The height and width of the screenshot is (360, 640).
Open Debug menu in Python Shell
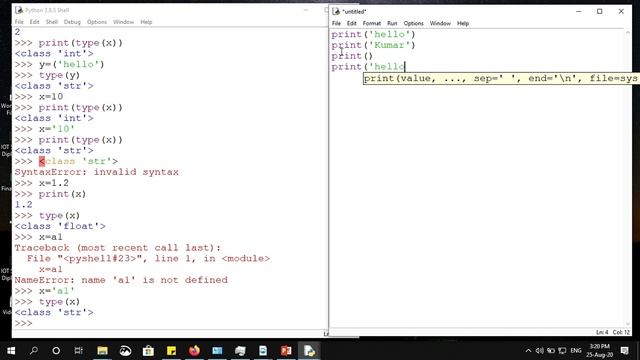(x=72, y=22)
